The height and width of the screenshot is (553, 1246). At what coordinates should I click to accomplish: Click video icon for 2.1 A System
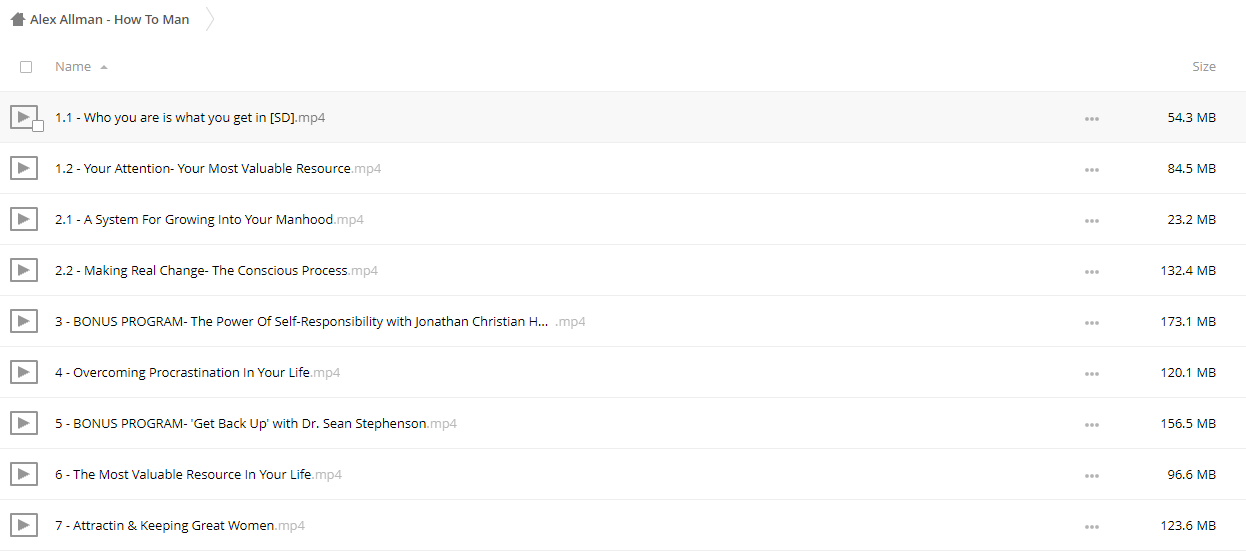coord(24,219)
